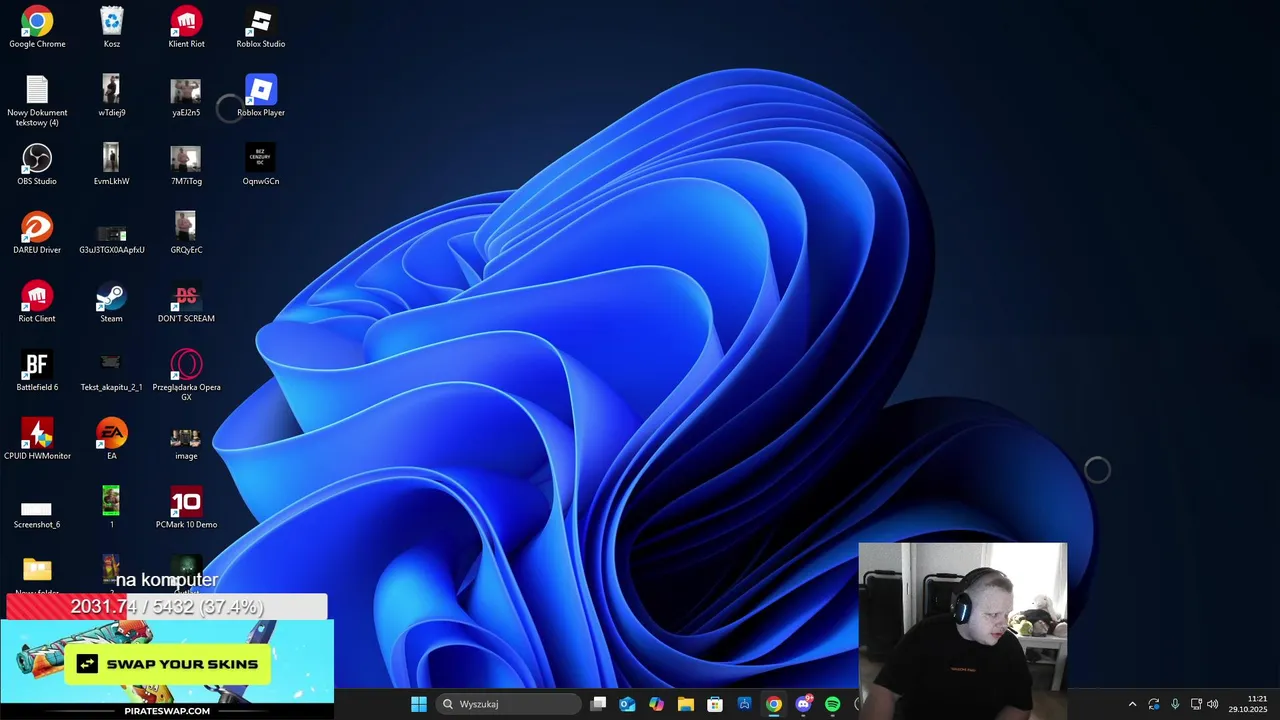Launch the Roblox Player shortcut
Viewport: 1280px width, 720px height.
click(x=261, y=96)
